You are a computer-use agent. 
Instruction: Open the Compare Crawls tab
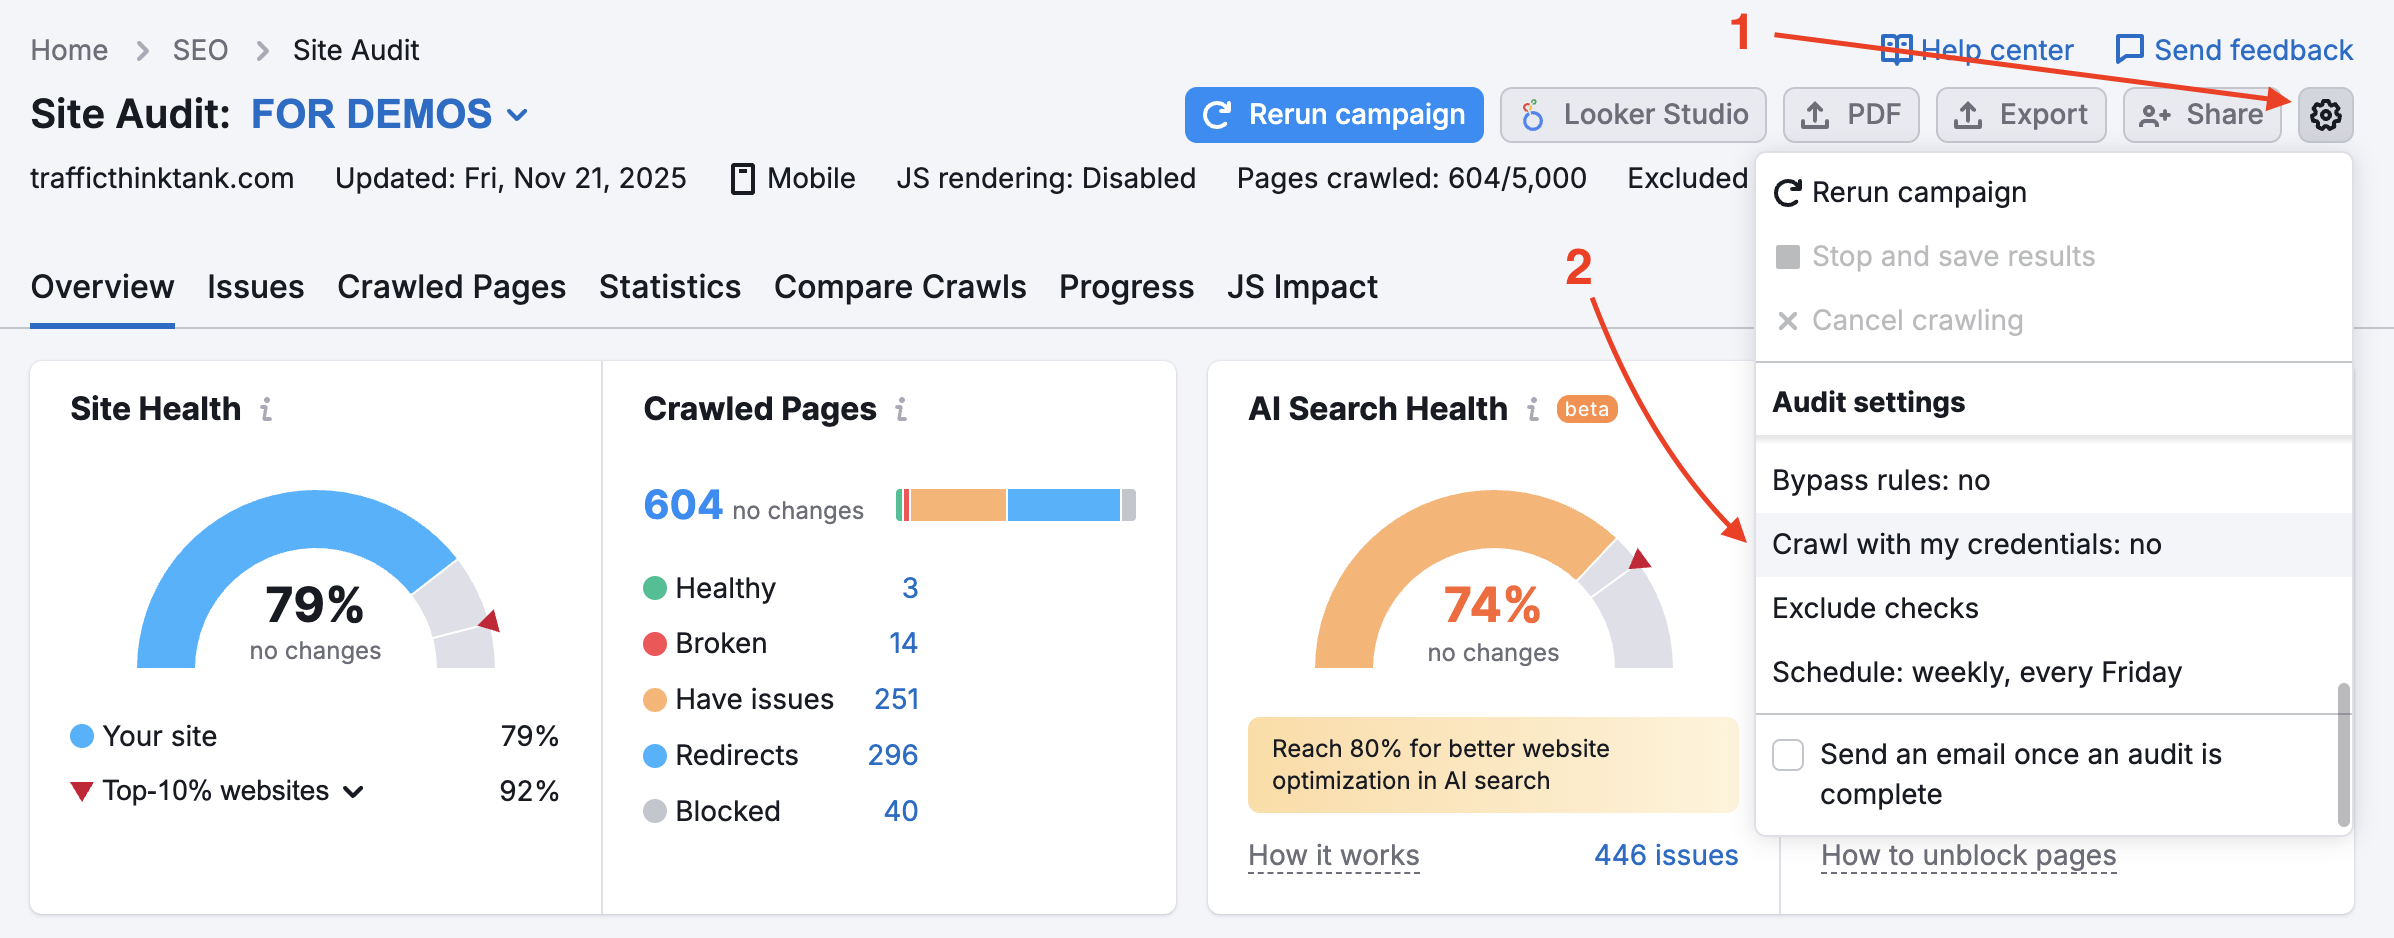point(899,287)
